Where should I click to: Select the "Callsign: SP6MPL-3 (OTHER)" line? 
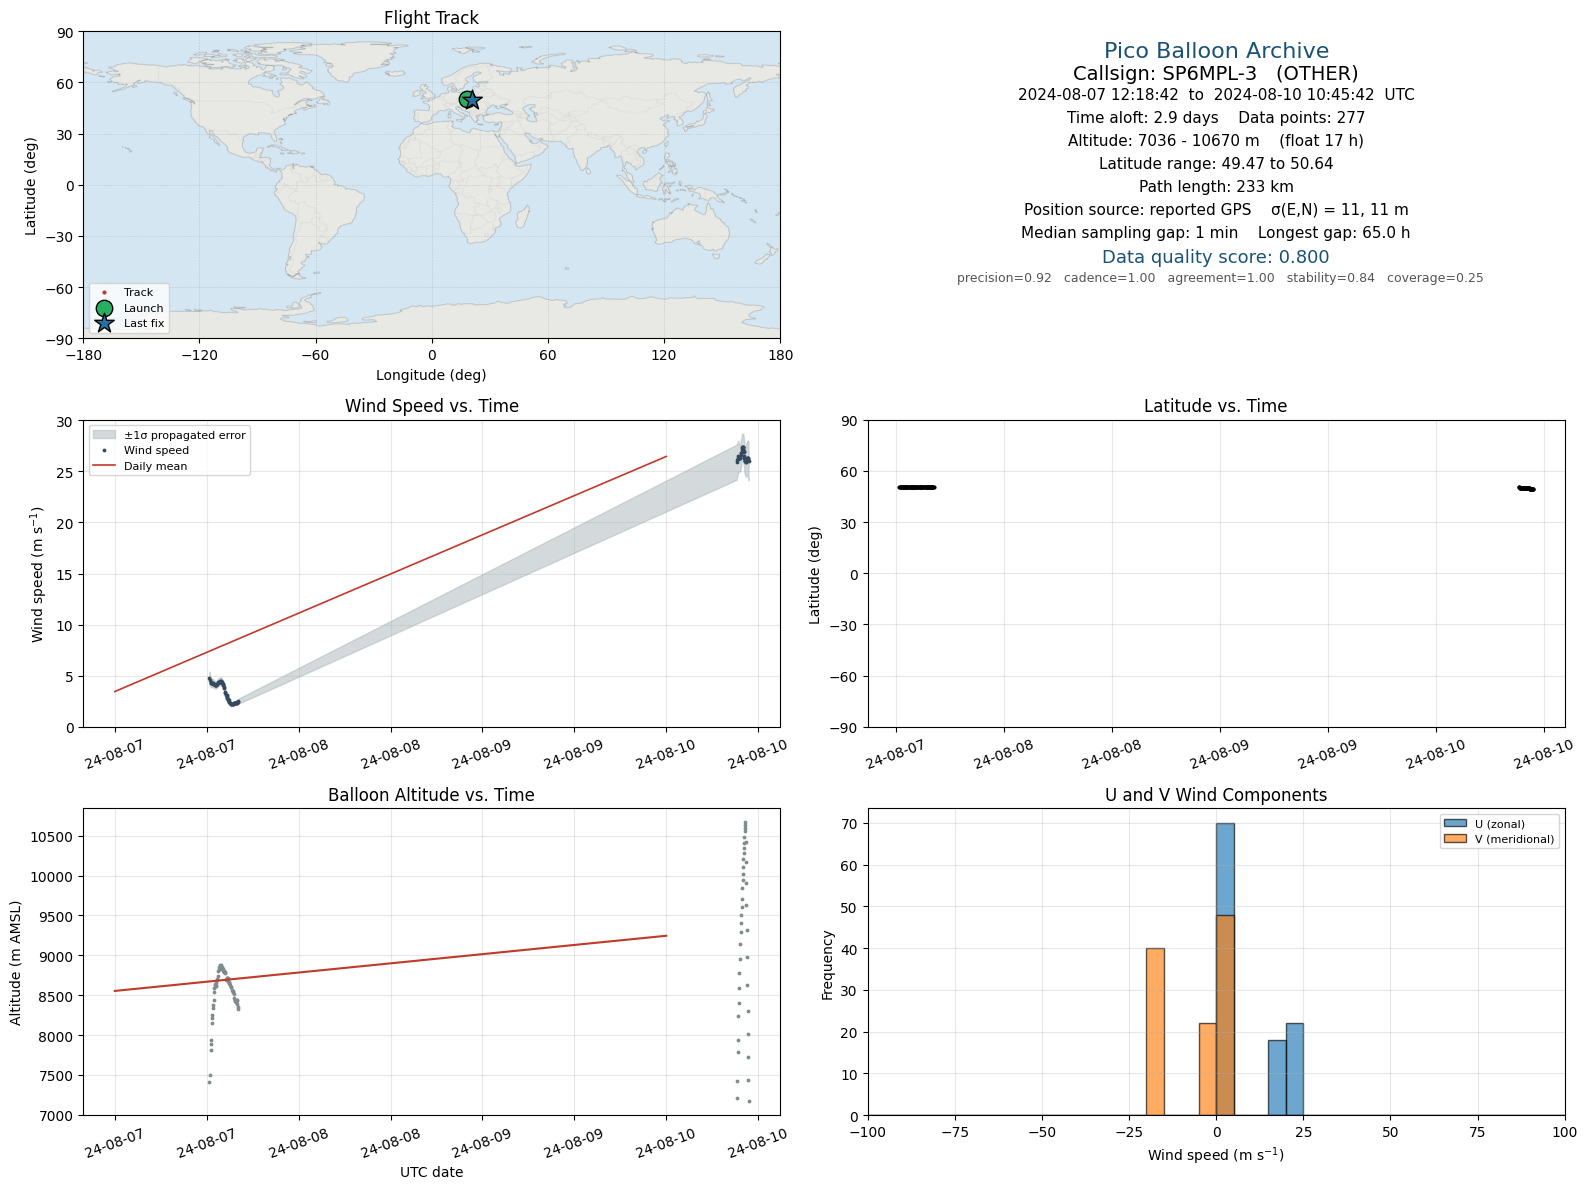pos(1216,73)
